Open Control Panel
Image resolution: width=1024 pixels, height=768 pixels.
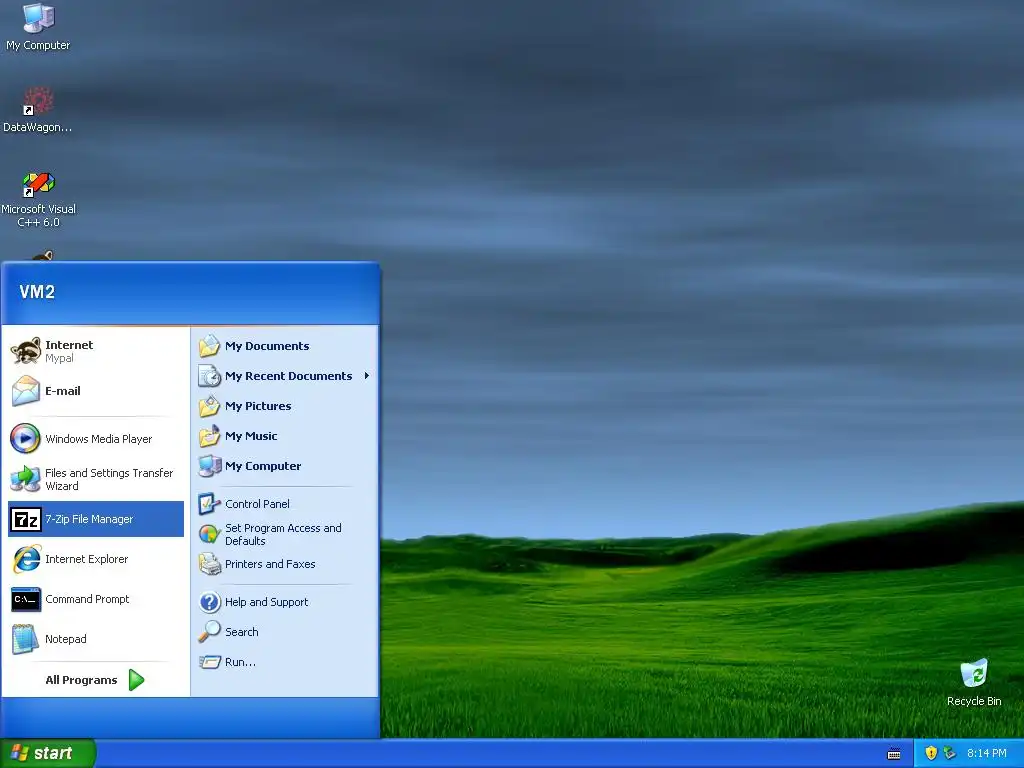(285, 504)
